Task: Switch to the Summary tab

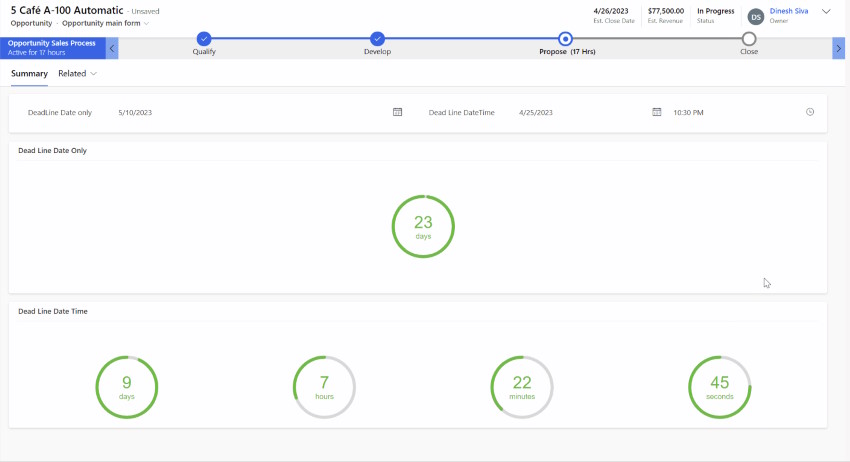Action: (x=29, y=74)
